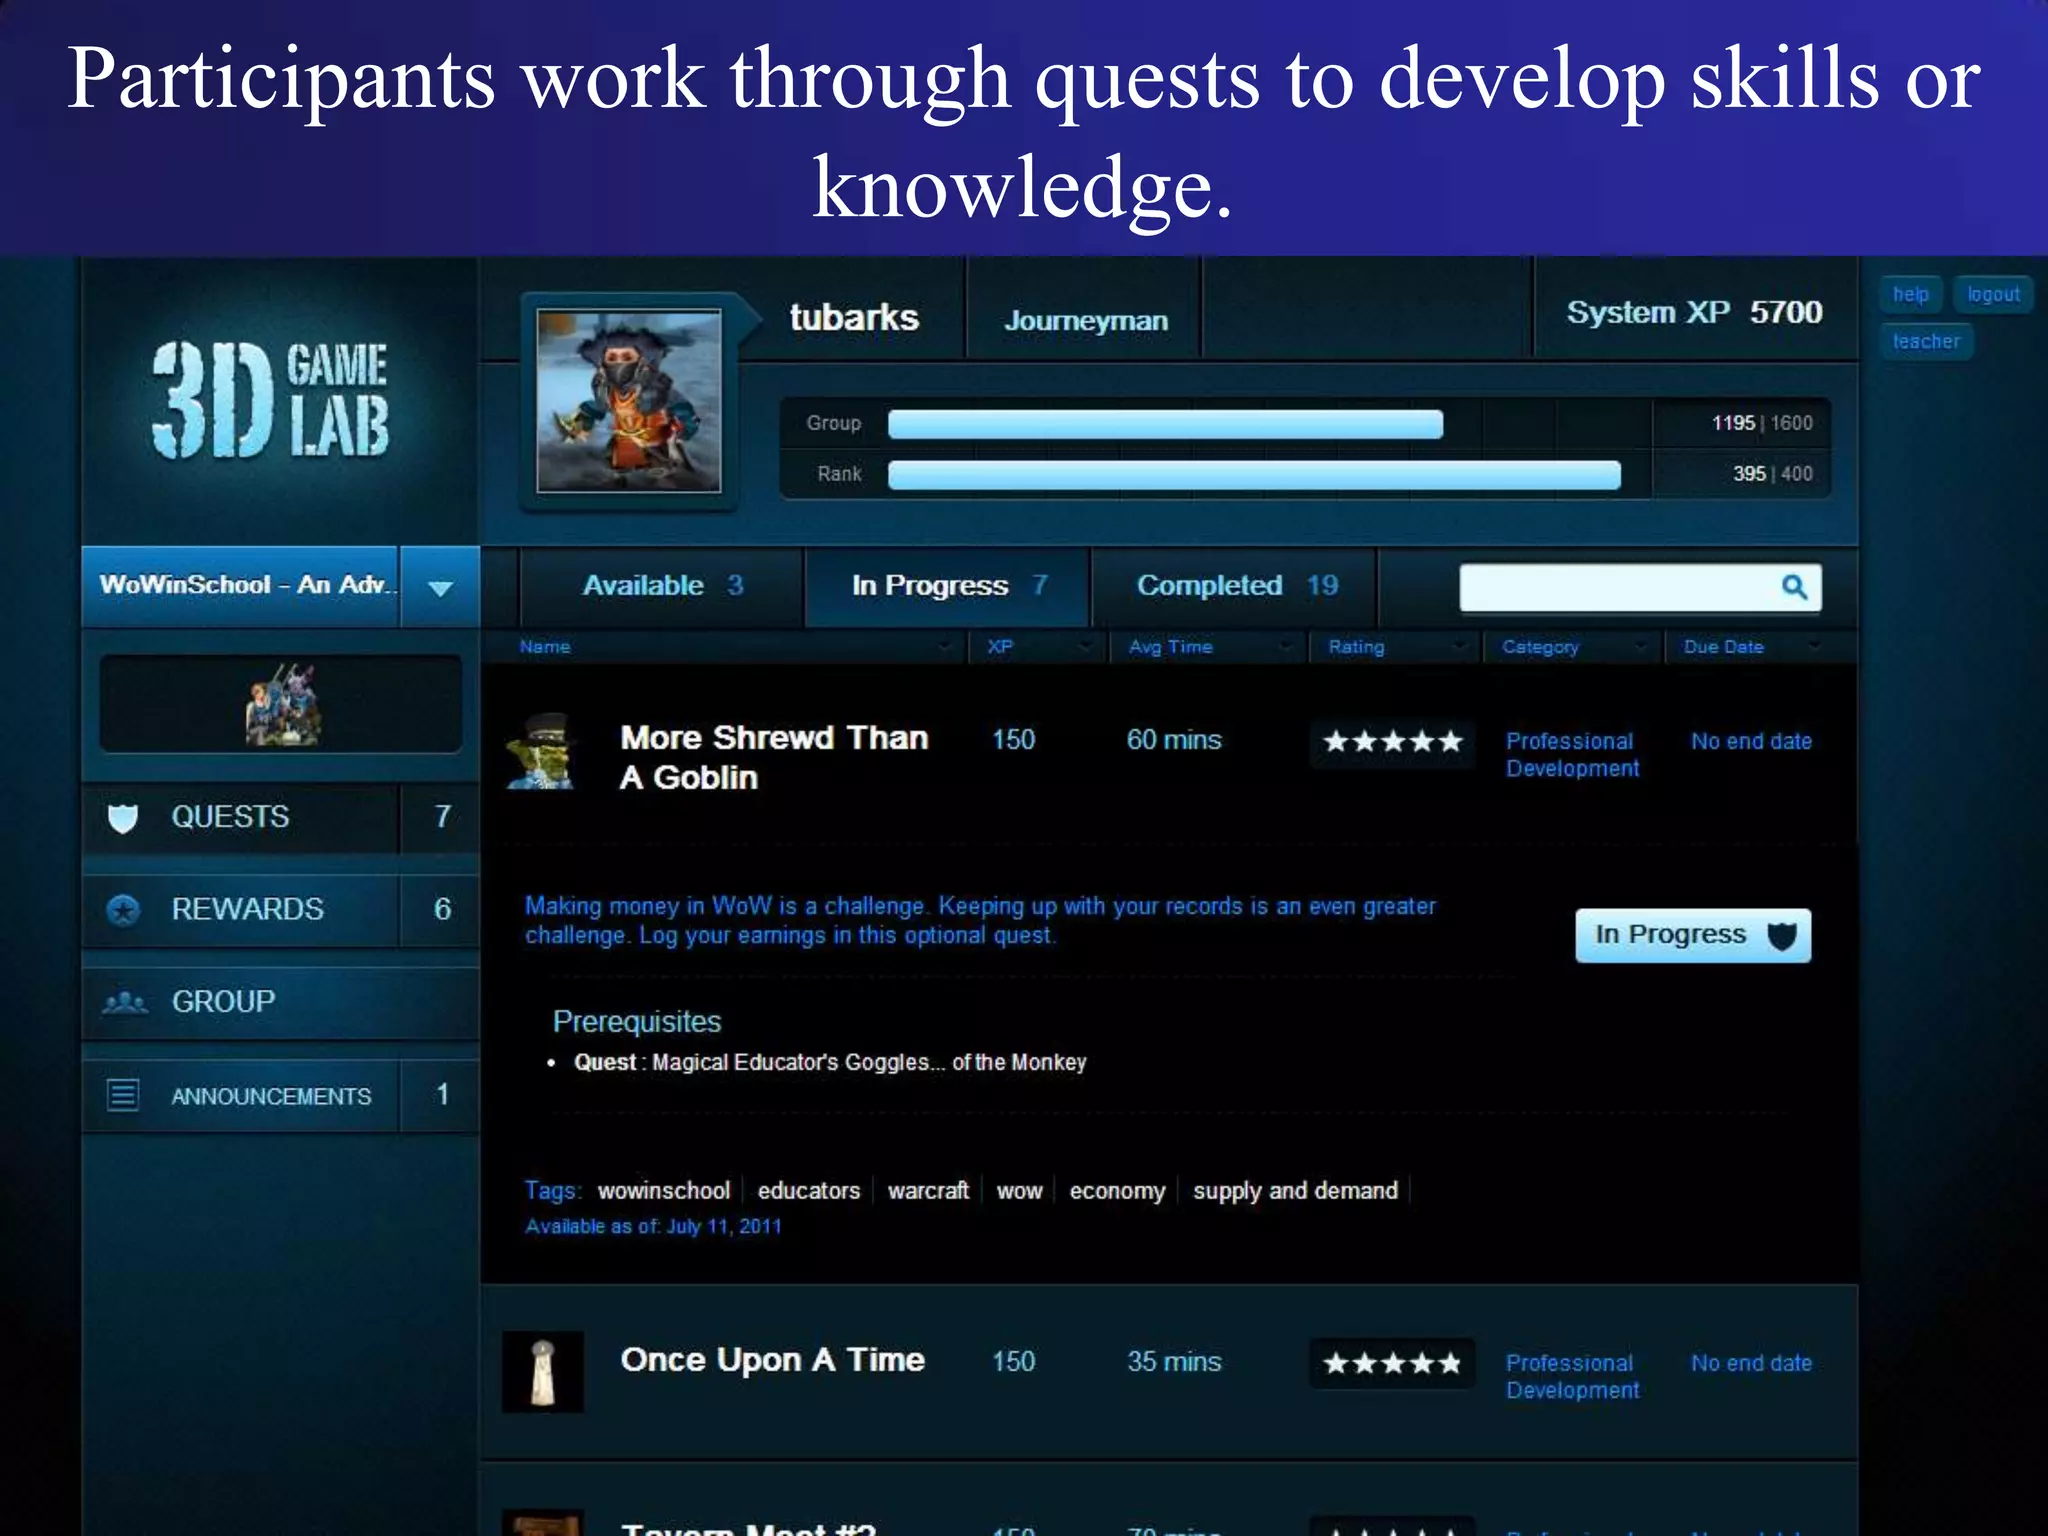
Task: Switch to the In Progress tab
Action: click(x=948, y=586)
